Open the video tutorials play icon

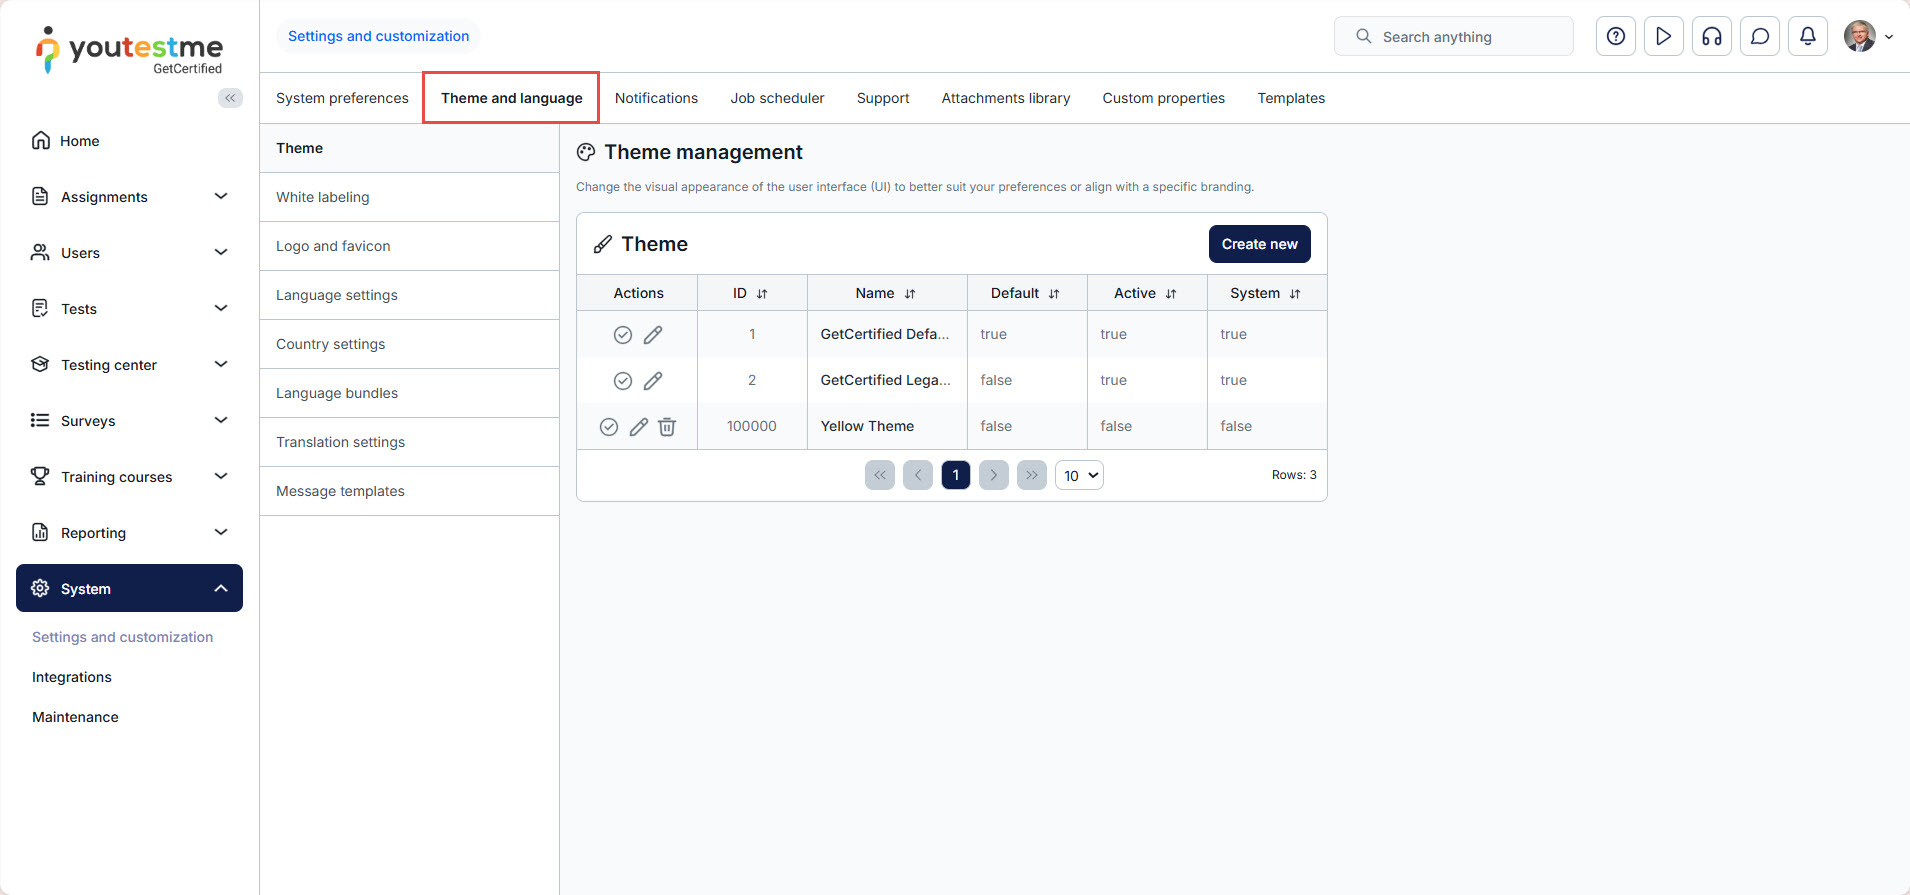pyautogui.click(x=1663, y=37)
